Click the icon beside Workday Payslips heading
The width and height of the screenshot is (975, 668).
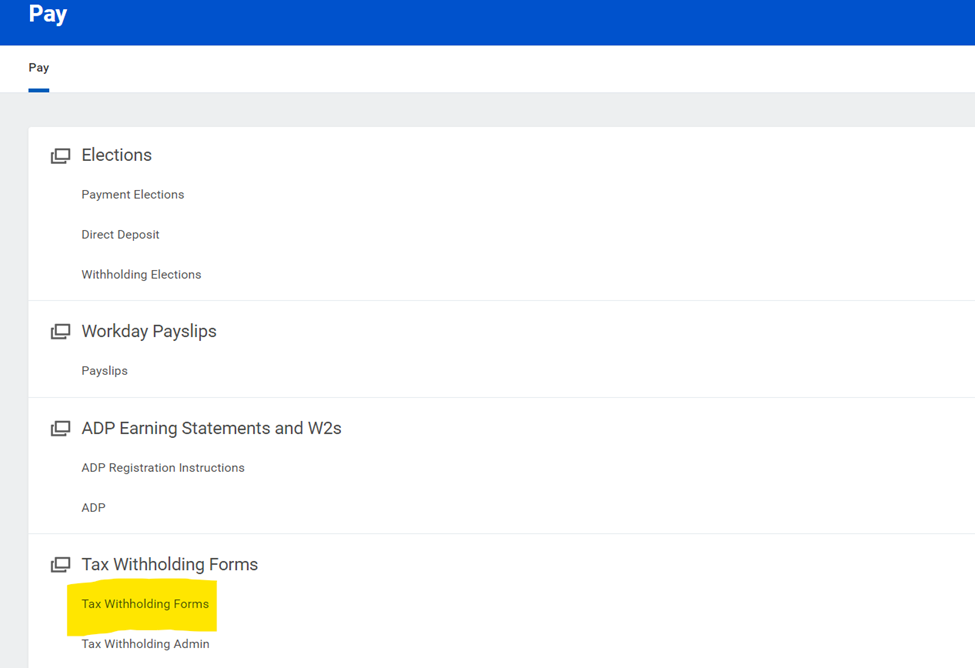click(61, 332)
